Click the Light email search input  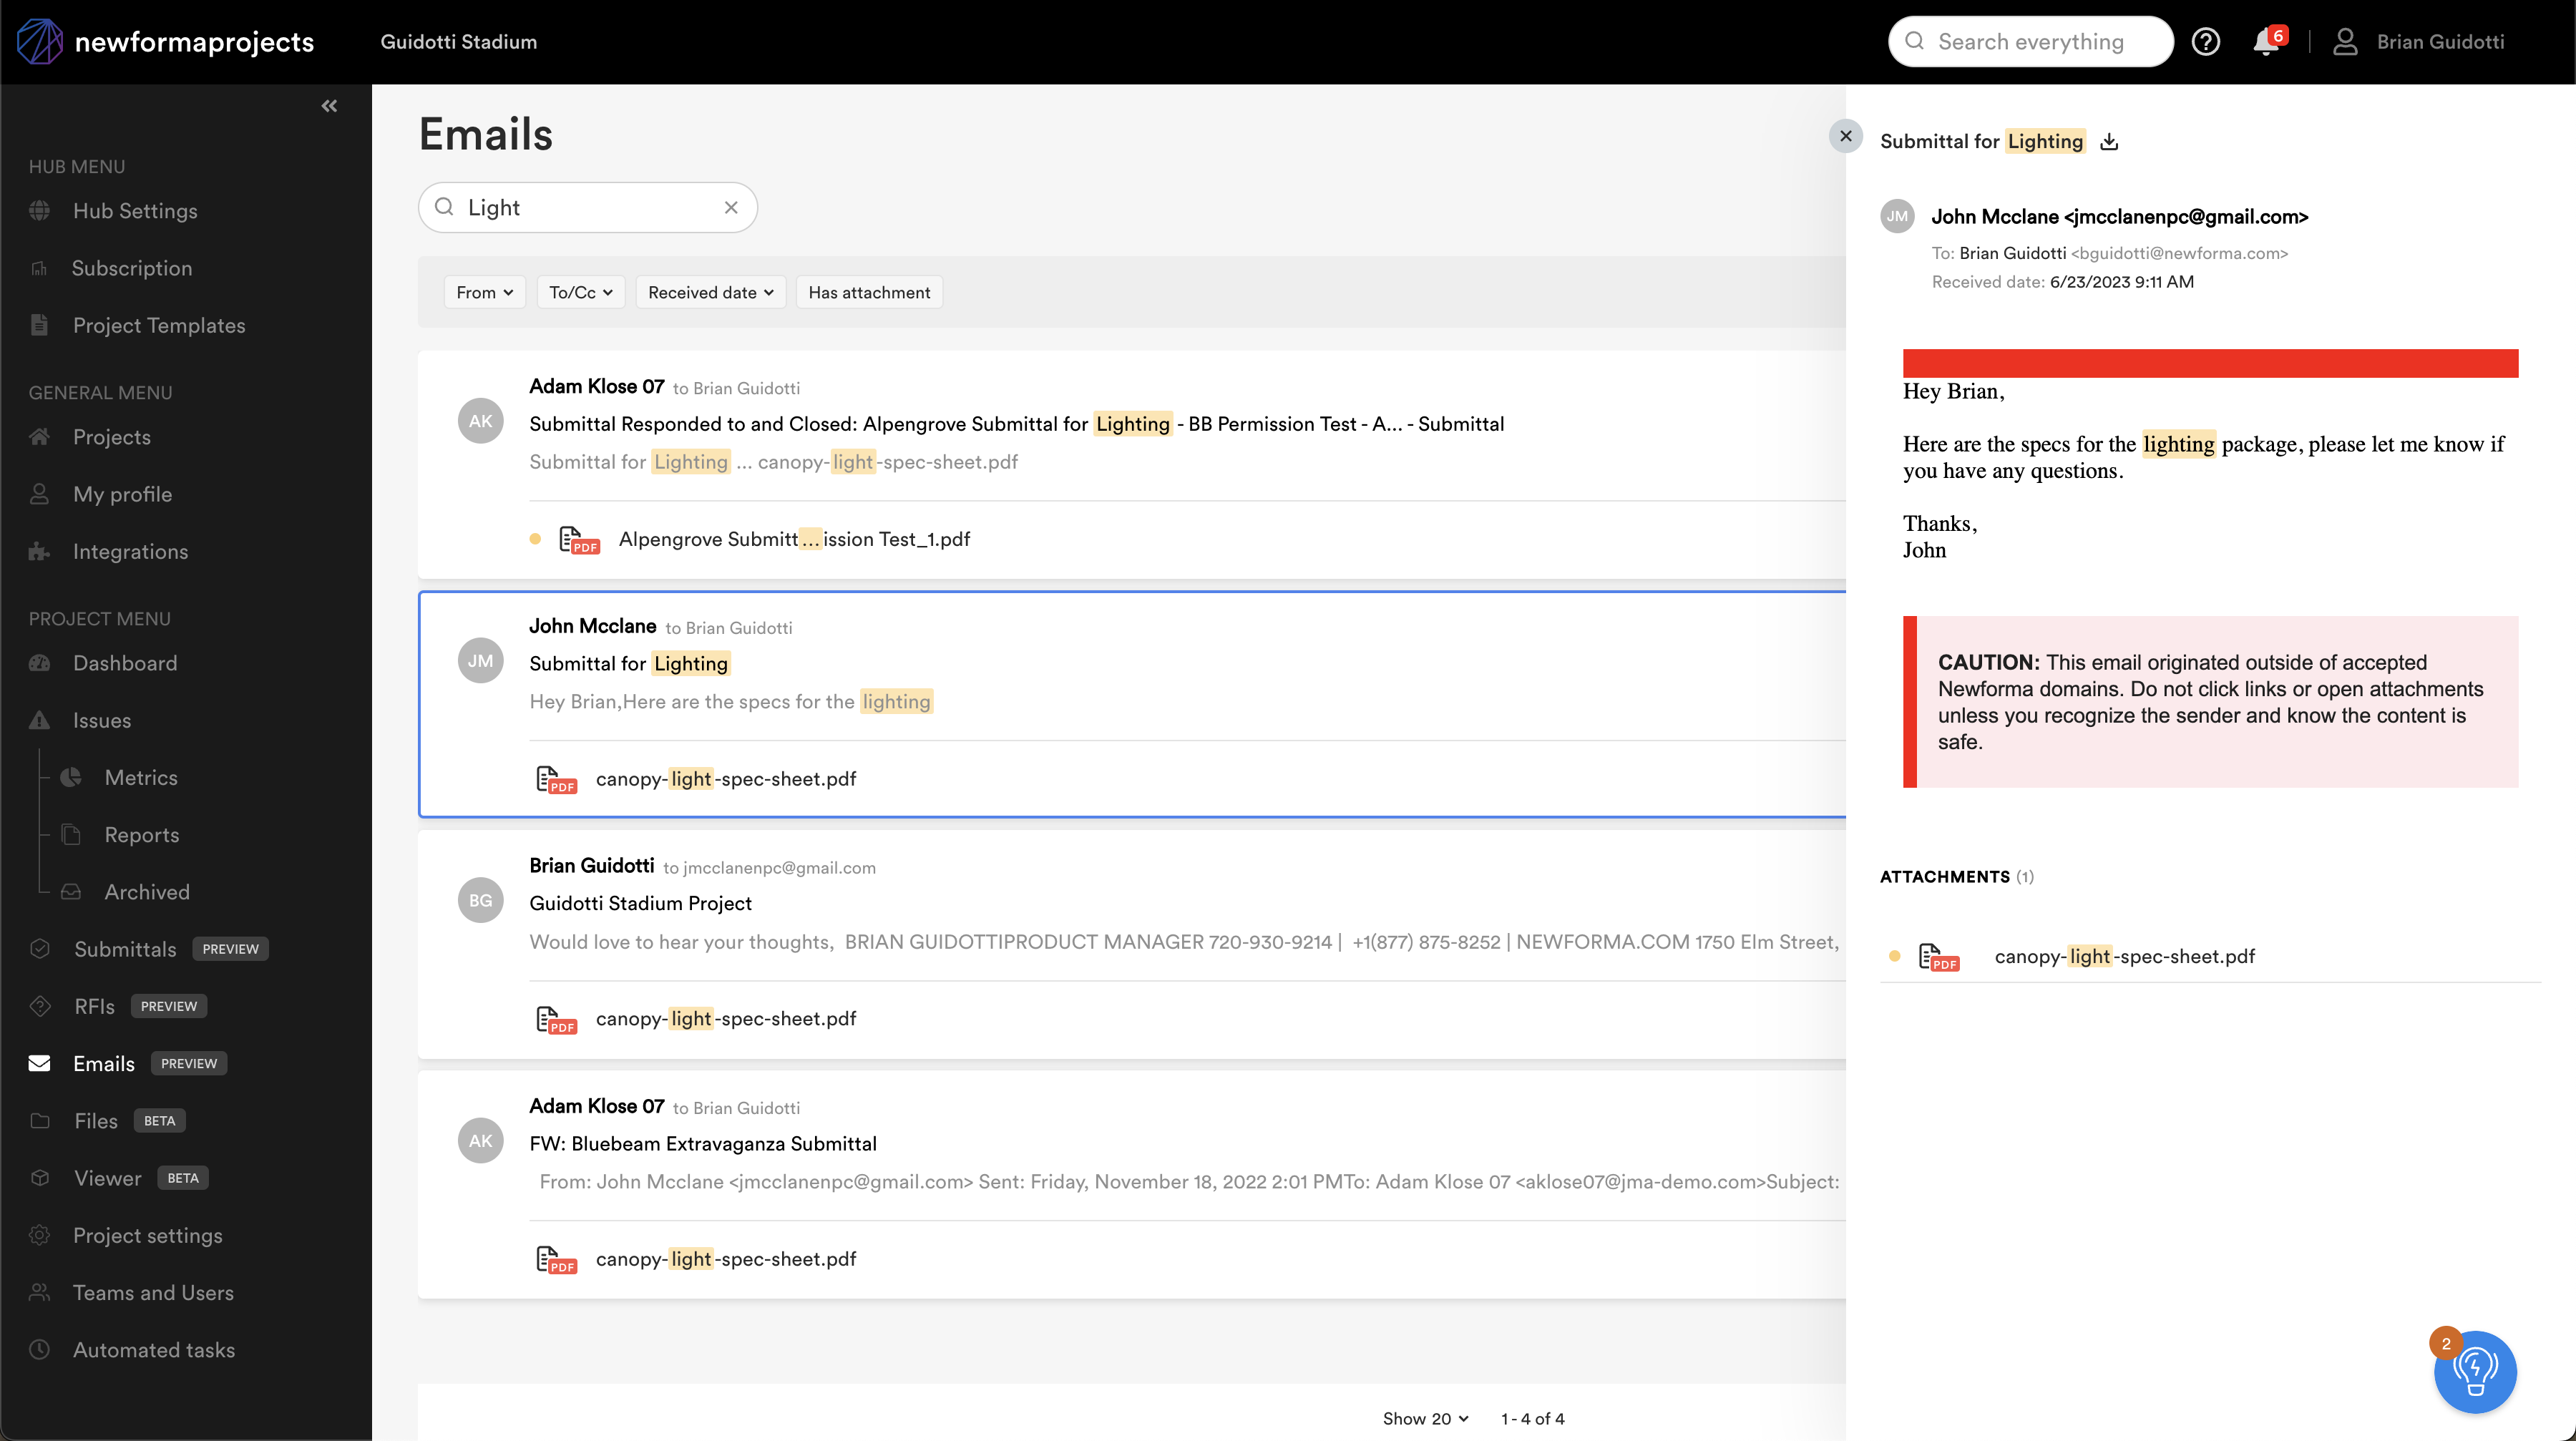pos(588,208)
